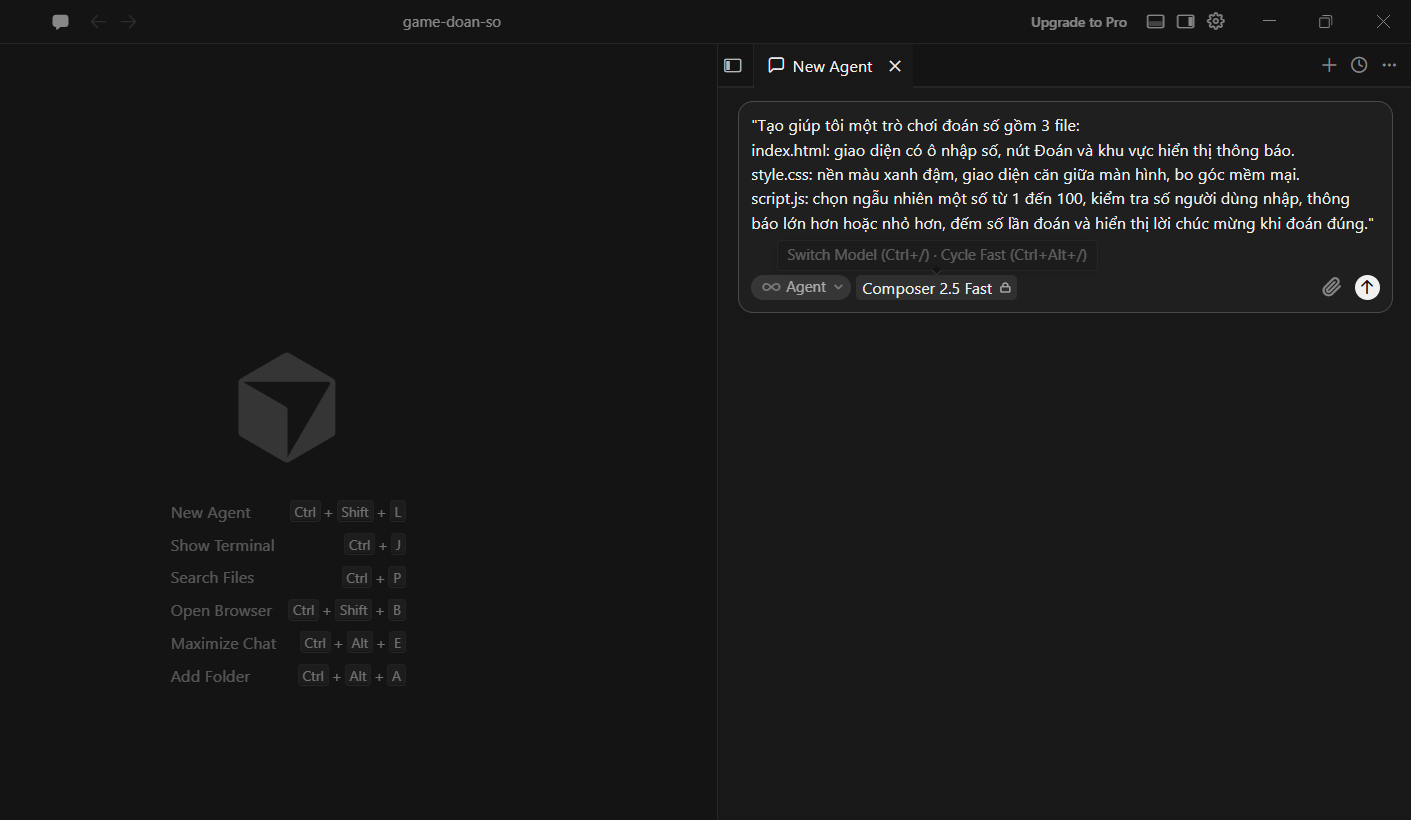Send the prompt with arrow button

[x=1367, y=287]
